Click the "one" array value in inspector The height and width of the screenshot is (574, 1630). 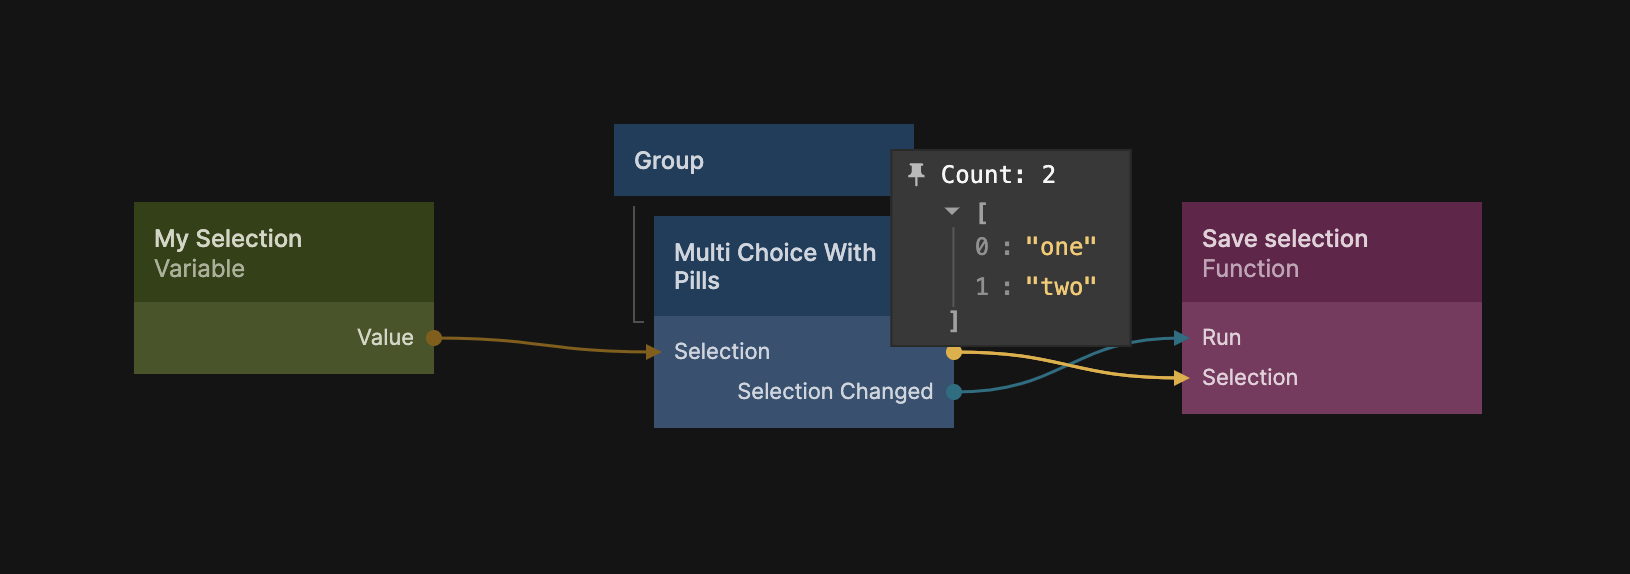click(1061, 247)
